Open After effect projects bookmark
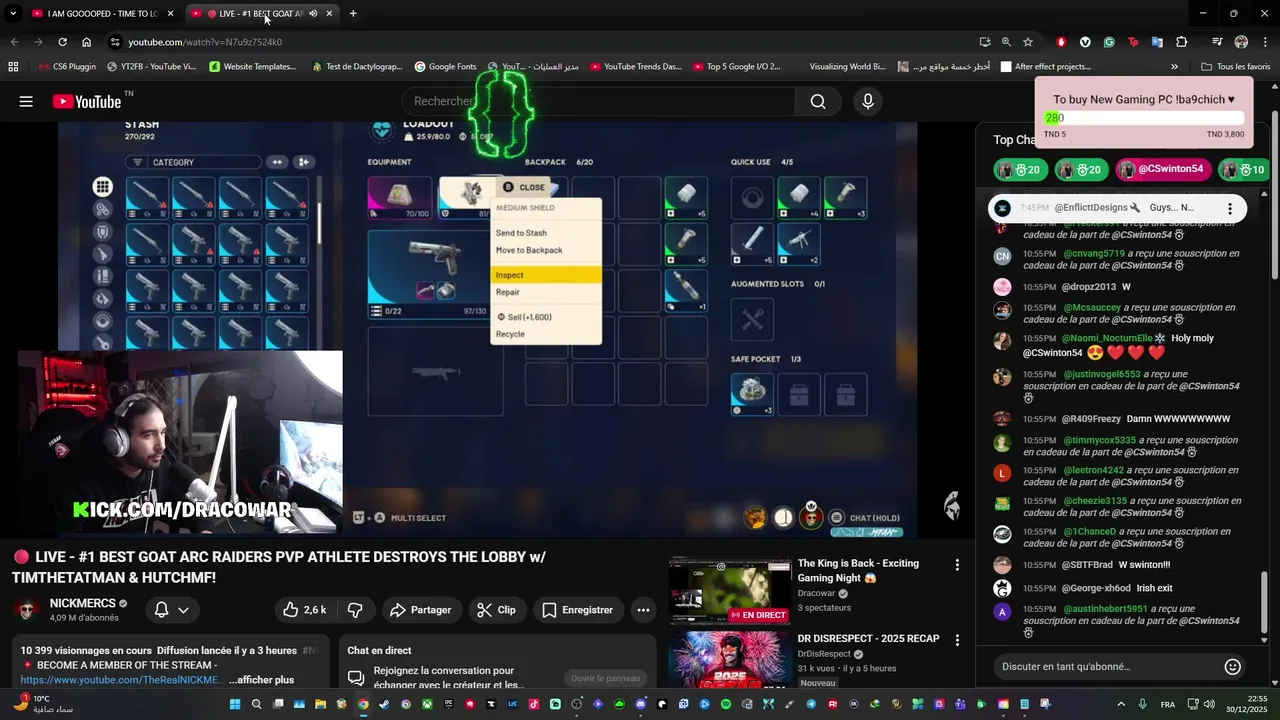Image resolution: width=1280 pixels, height=720 pixels. 1046,67
